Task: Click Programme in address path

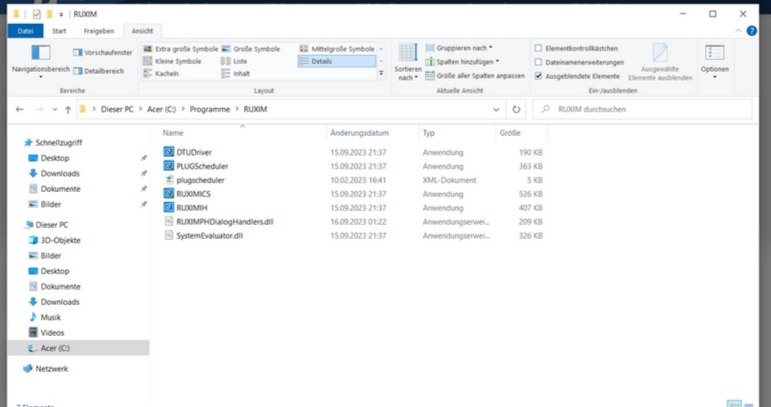Action: pos(209,110)
